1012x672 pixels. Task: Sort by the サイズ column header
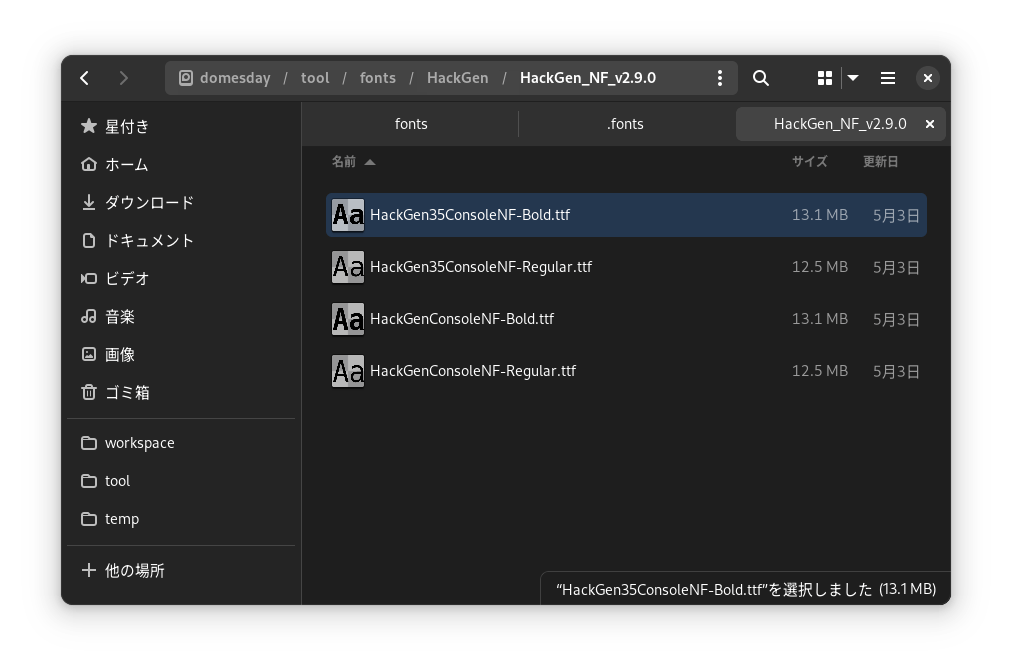(x=810, y=161)
